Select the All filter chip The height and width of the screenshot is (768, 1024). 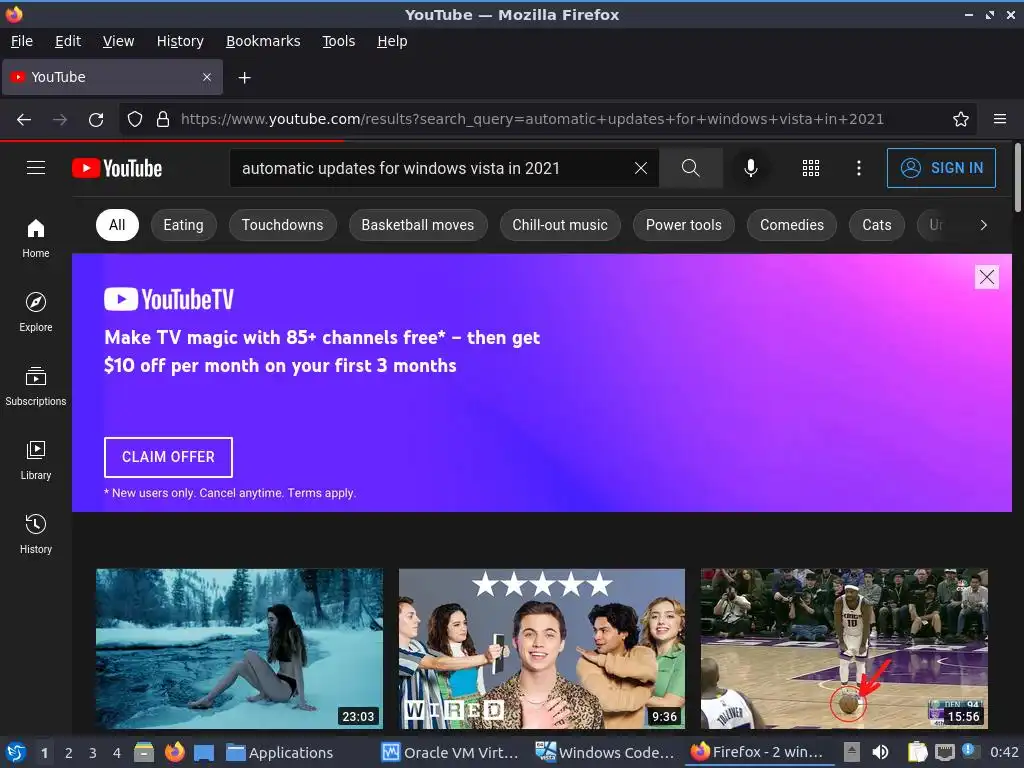(117, 225)
